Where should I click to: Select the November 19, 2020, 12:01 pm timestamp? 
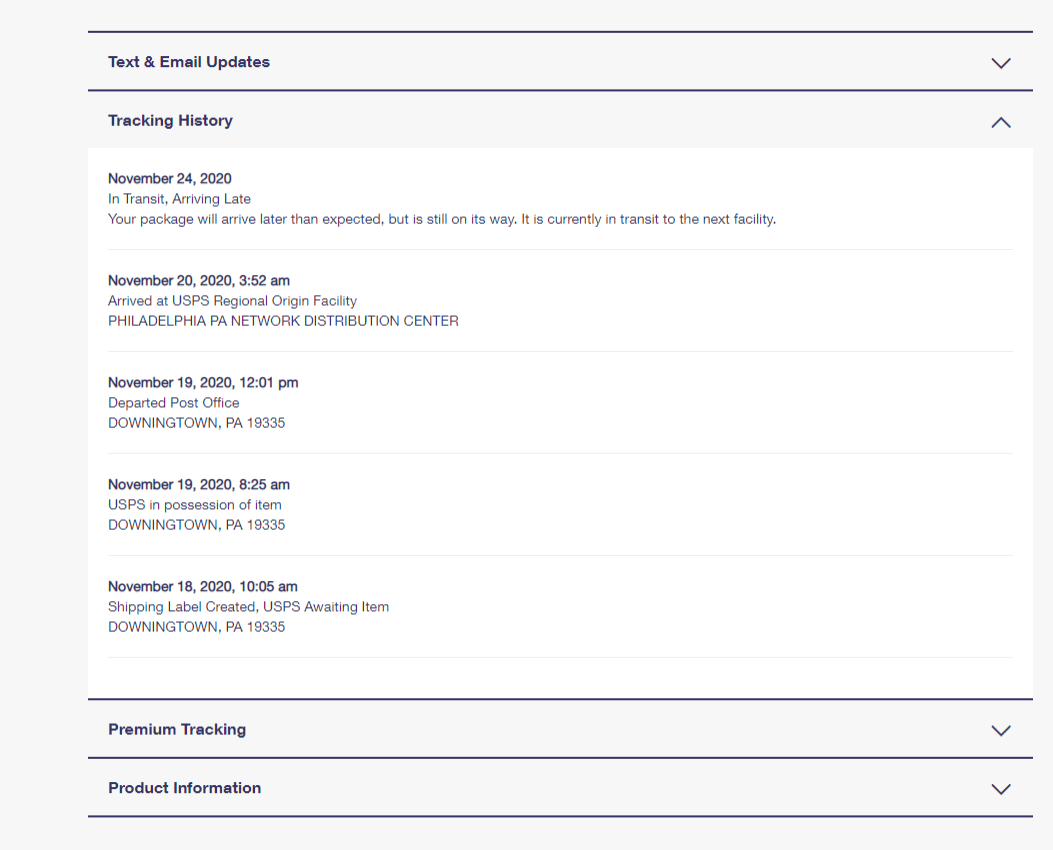[x=203, y=383]
